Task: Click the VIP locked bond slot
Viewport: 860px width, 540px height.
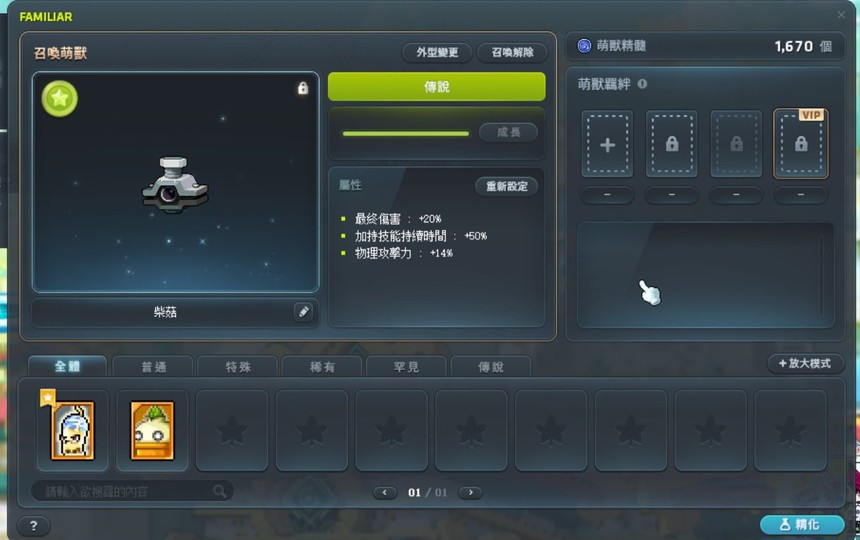Action: [x=801, y=144]
